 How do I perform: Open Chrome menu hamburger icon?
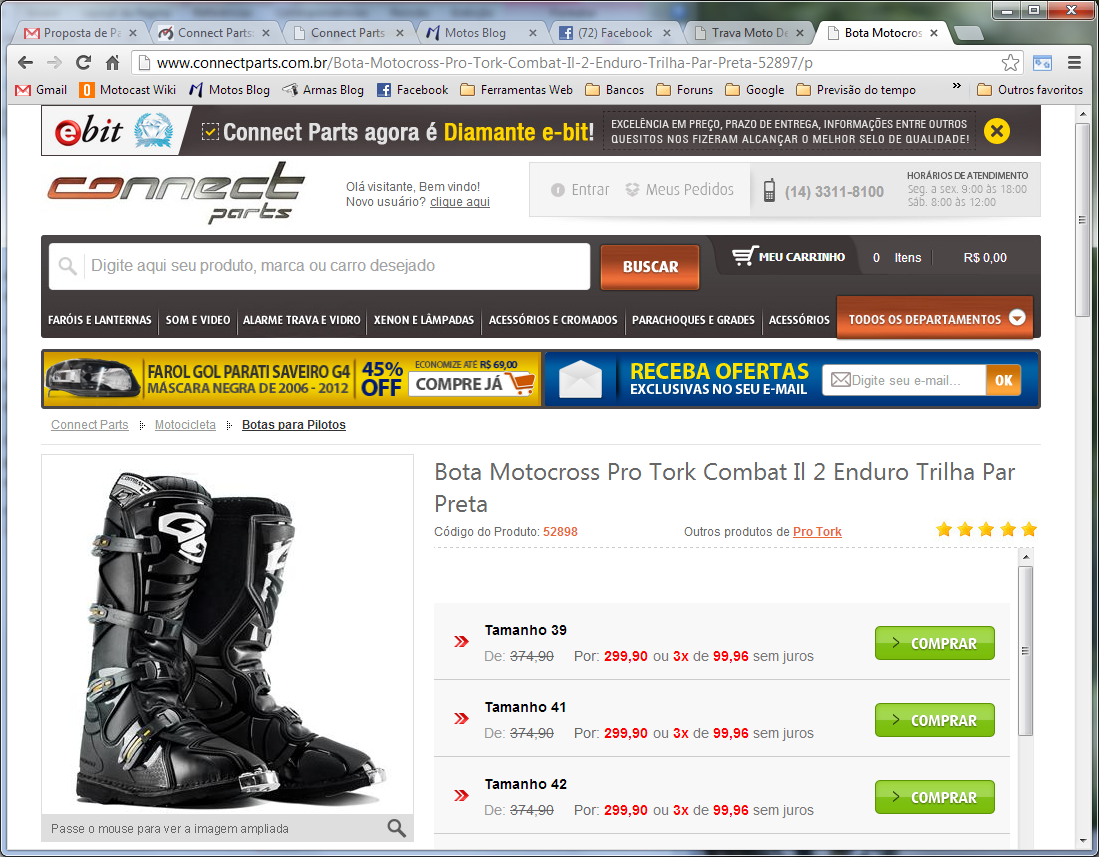click(1074, 62)
